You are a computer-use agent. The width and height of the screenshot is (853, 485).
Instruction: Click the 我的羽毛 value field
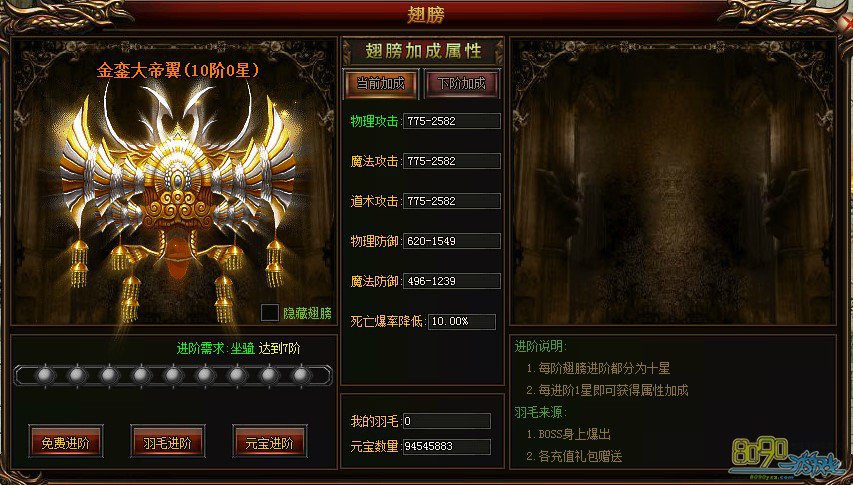(447, 421)
